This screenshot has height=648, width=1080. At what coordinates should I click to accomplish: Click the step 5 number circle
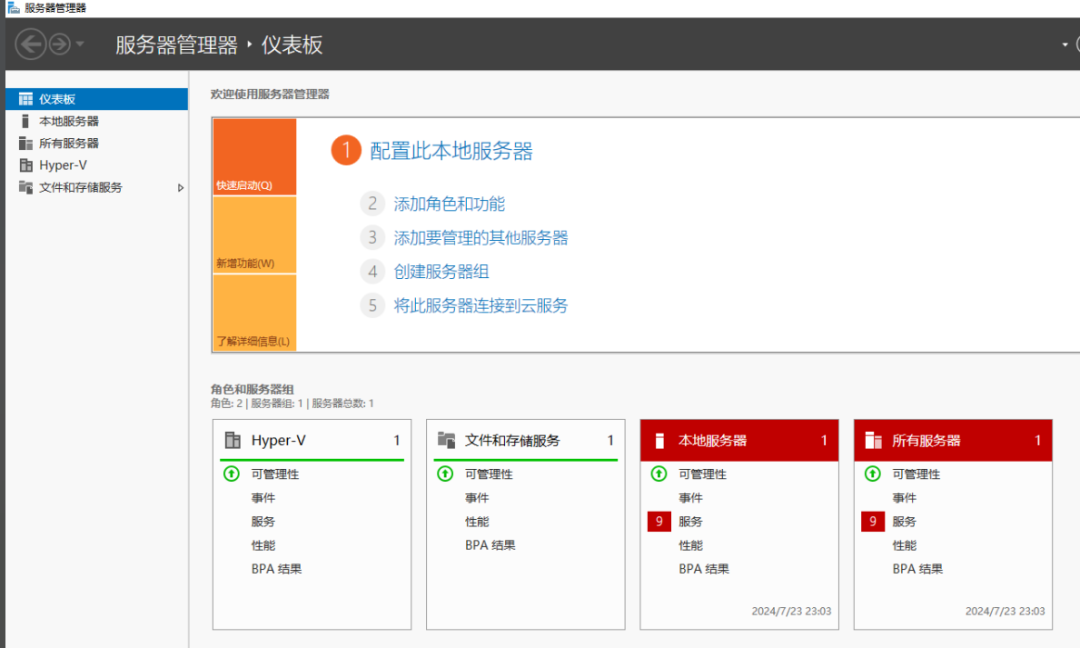coord(372,305)
